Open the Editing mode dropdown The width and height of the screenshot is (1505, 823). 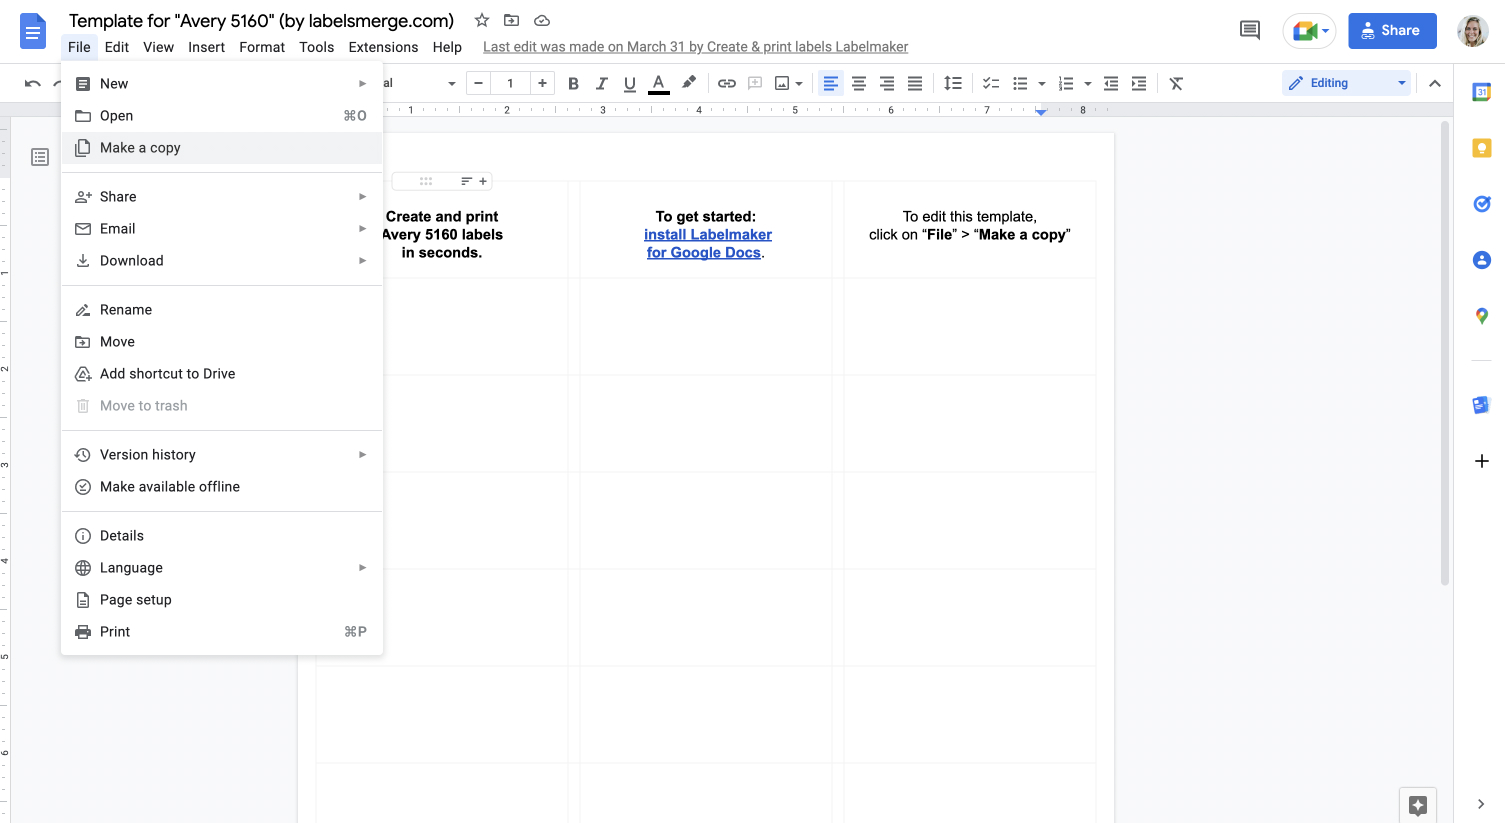coord(1346,83)
